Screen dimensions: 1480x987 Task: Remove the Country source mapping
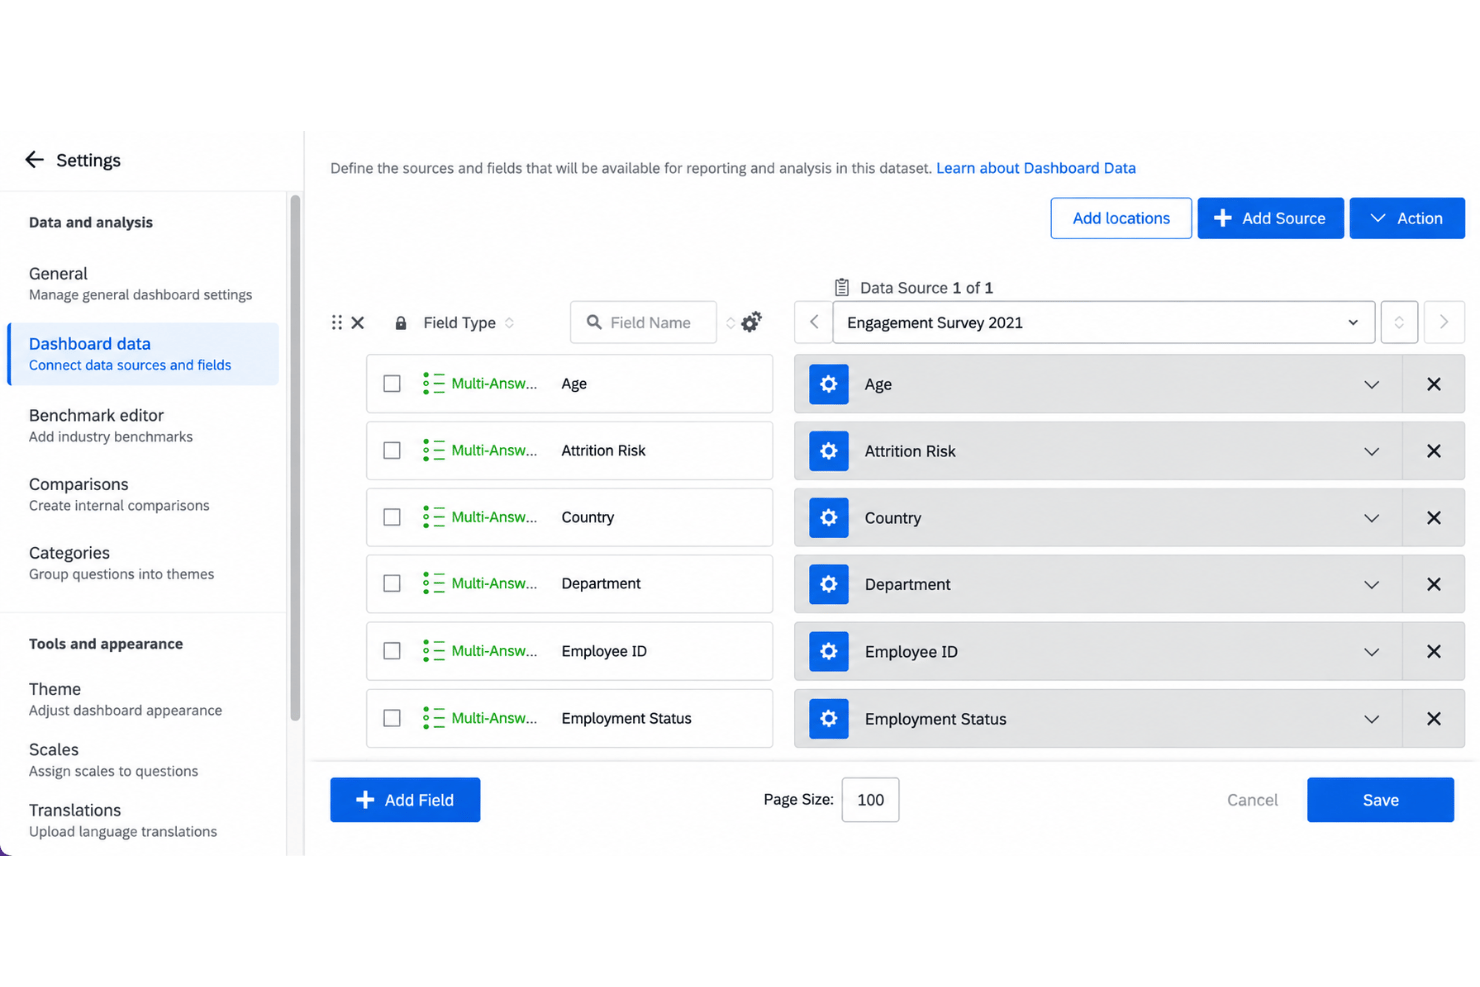pyautogui.click(x=1433, y=518)
